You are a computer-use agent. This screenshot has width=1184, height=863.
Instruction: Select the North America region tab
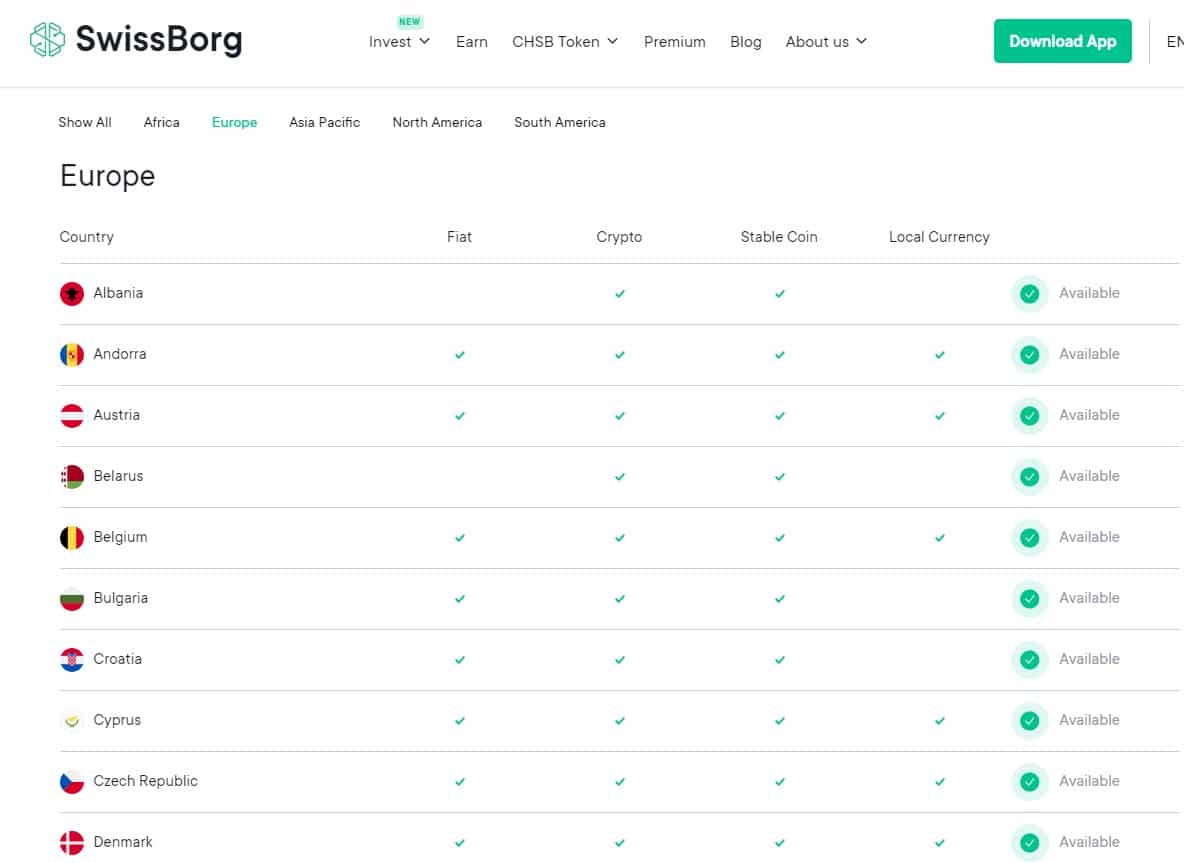(437, 122)
